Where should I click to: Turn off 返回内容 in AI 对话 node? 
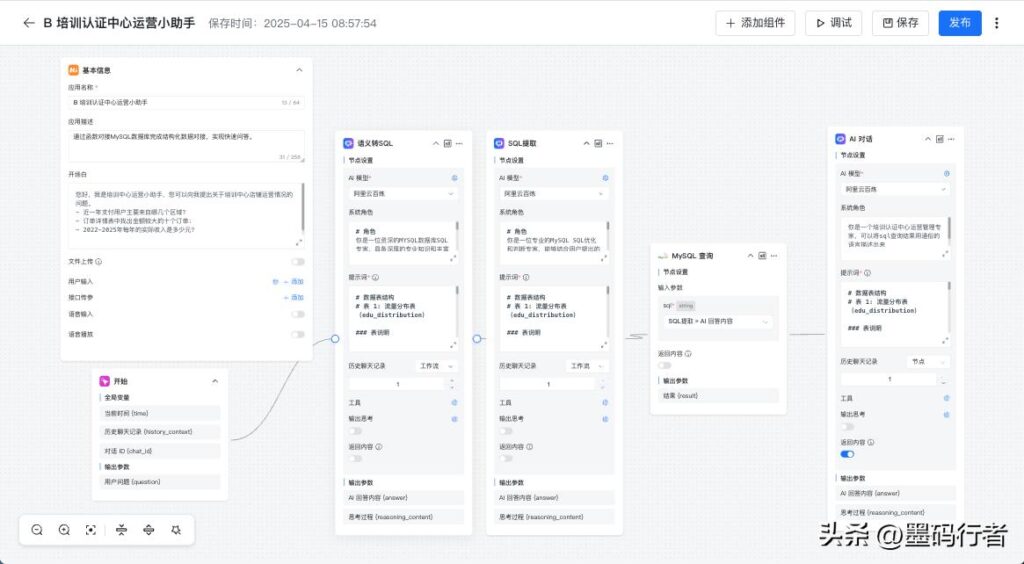[847, 454]
